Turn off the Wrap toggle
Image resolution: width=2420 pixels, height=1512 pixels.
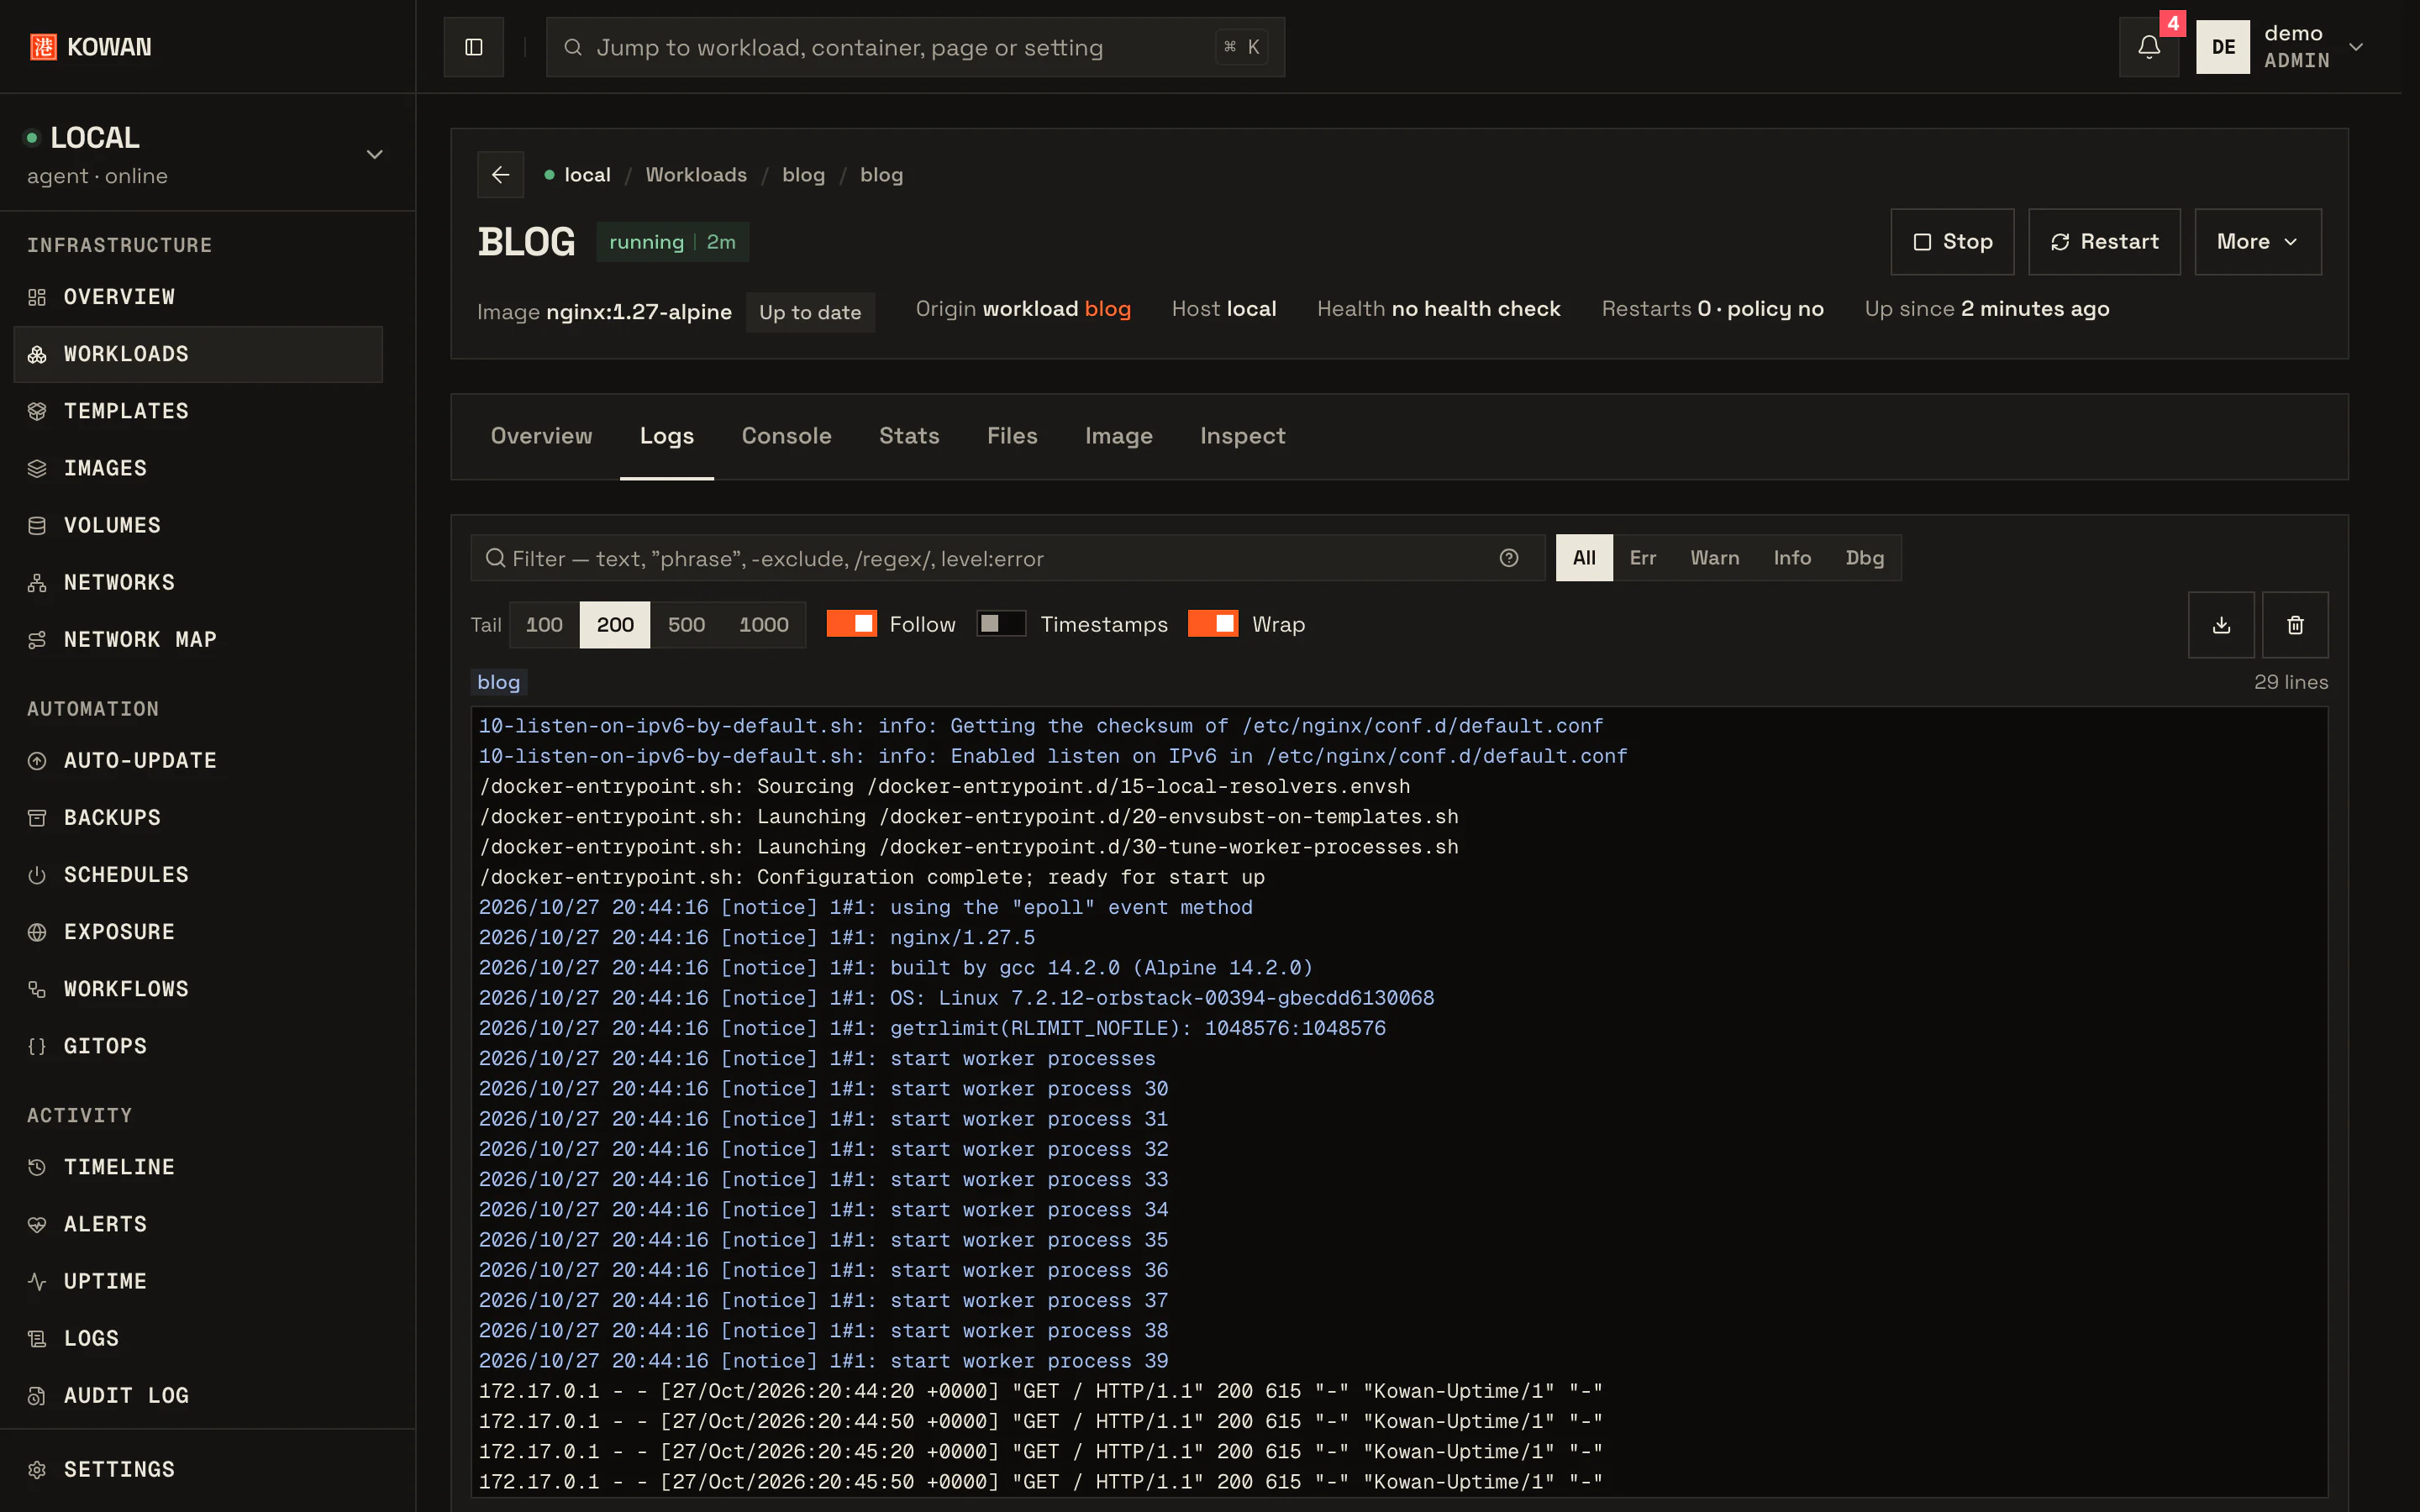1212,624
